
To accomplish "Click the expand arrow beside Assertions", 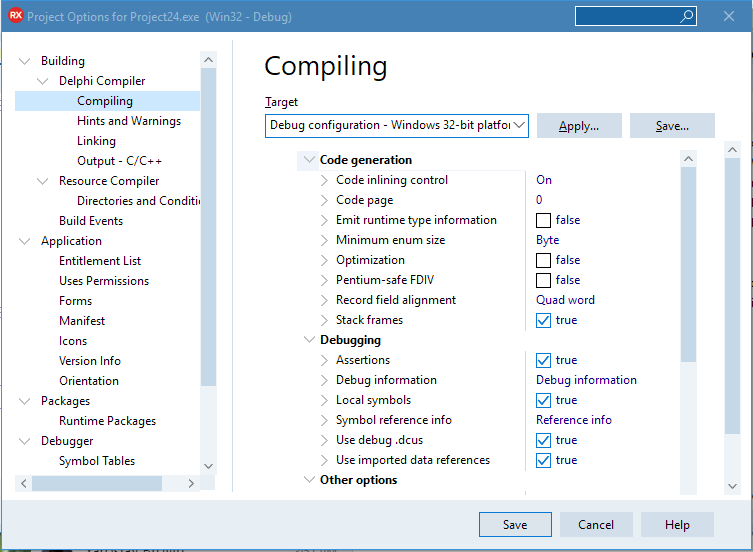I will [x=324, y=360].
